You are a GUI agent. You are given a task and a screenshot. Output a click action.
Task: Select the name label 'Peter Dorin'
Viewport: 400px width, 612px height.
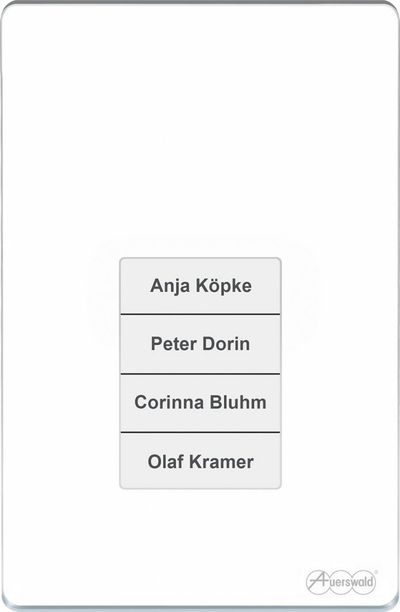pos(200,344)
